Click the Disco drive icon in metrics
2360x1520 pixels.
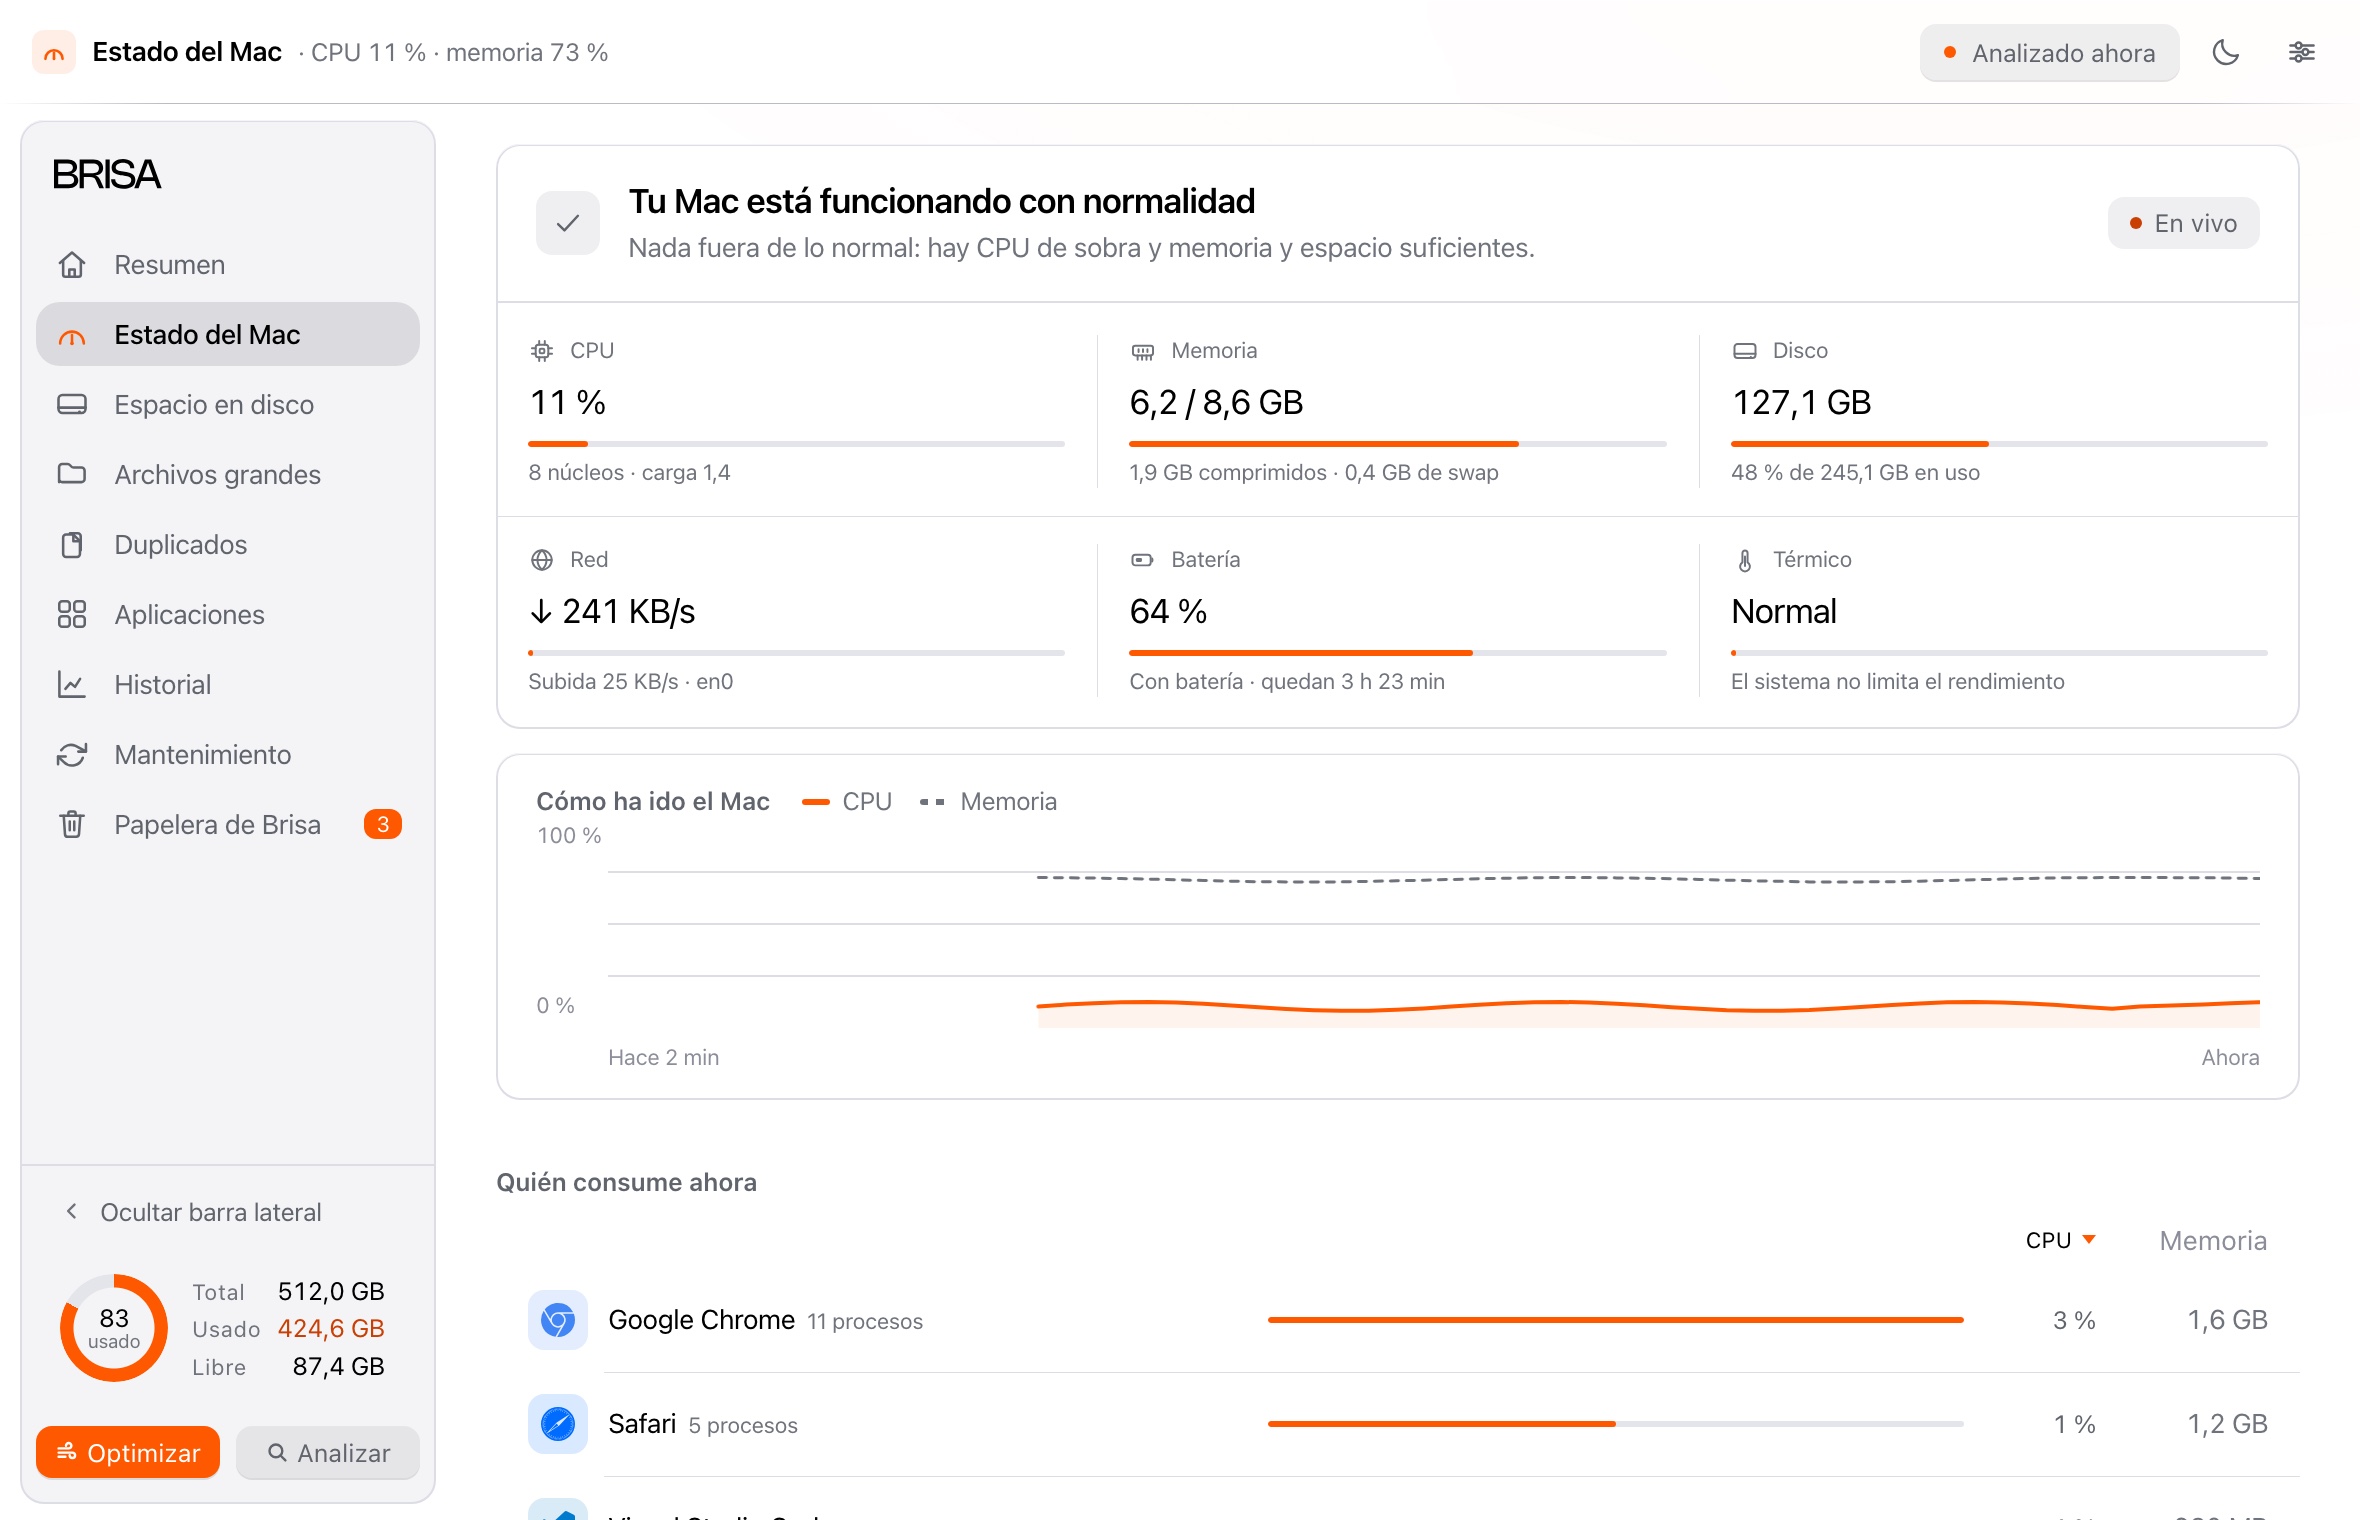(x=1745, y=351)
